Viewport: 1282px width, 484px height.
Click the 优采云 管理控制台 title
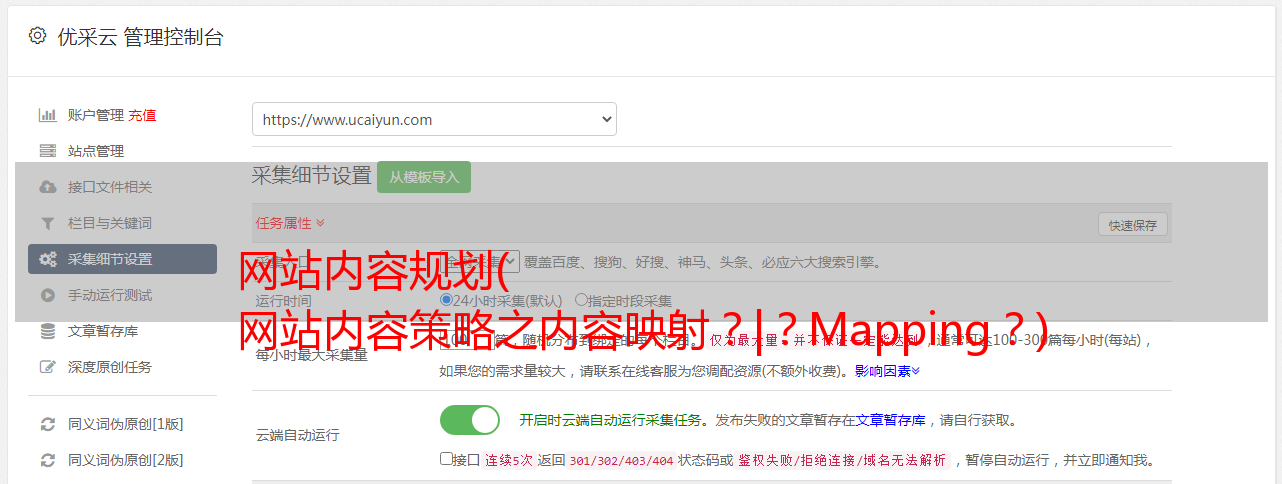(141, 37)
